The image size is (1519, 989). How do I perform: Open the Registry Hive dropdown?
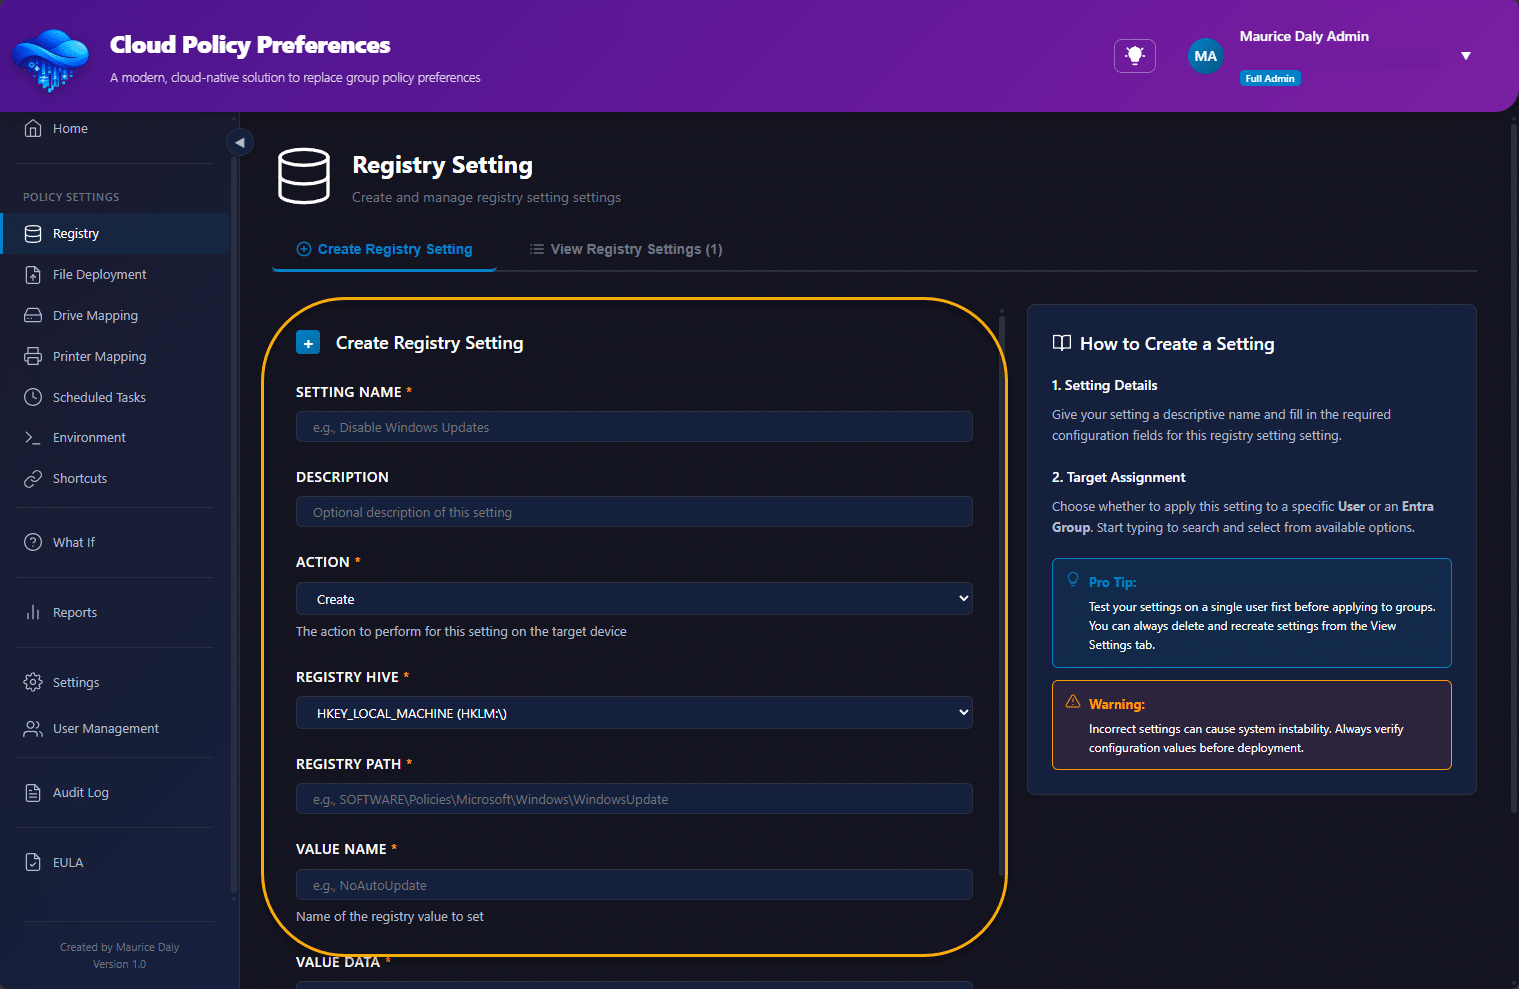(634, 713)
